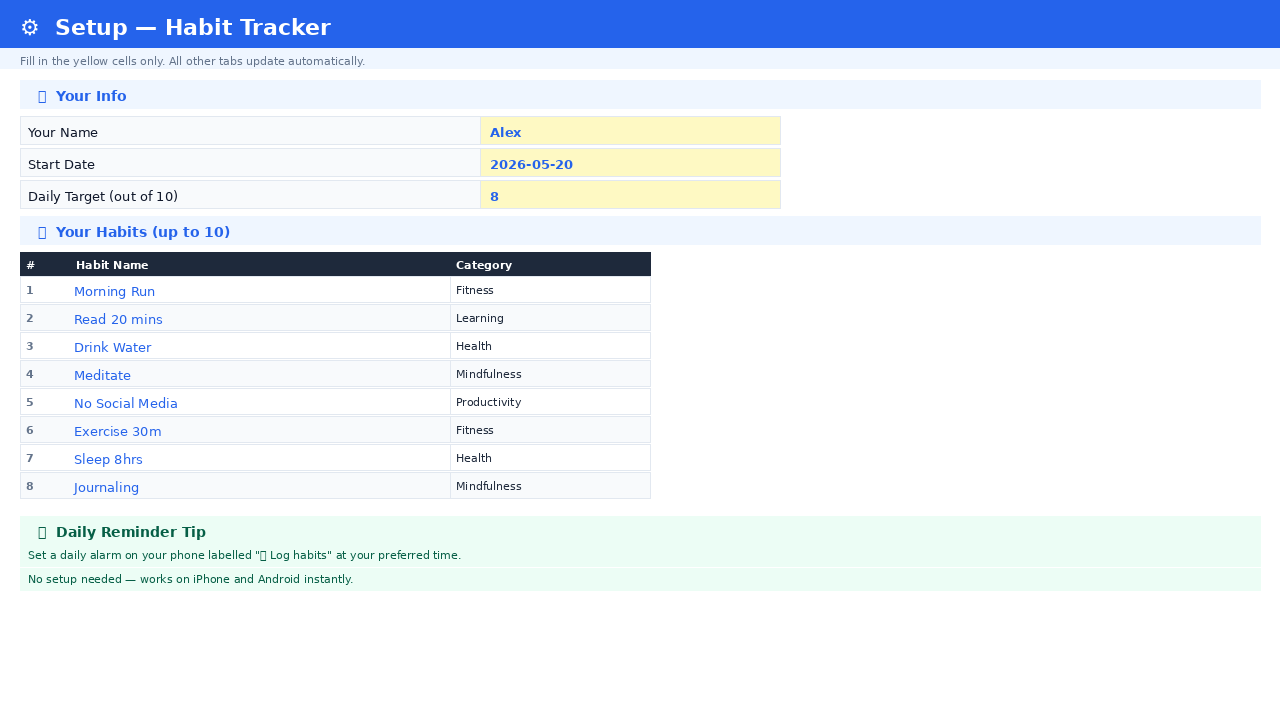Click the Daily Target (out of 10) label
The image size is (1280, 720).
pyautogui.click(x=103, y=196)
